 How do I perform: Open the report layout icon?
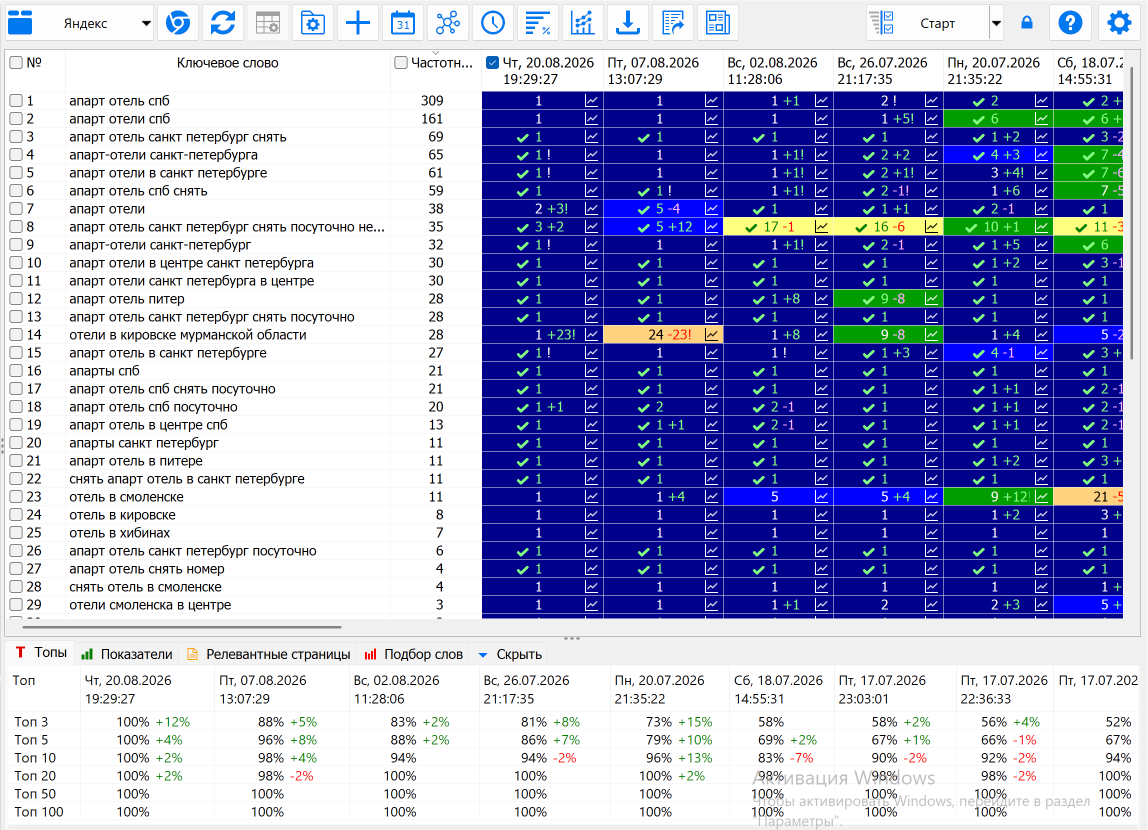point(718,23)
